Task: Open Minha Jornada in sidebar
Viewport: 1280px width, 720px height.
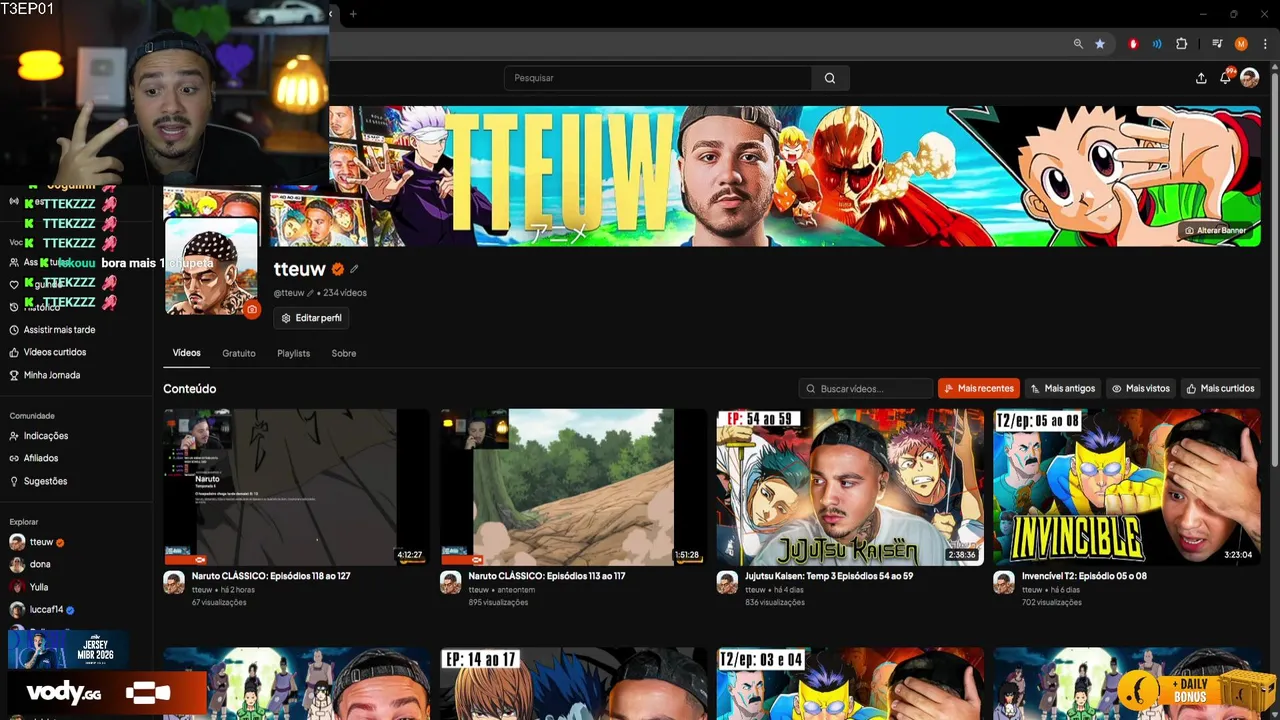Action: (52, 375)
